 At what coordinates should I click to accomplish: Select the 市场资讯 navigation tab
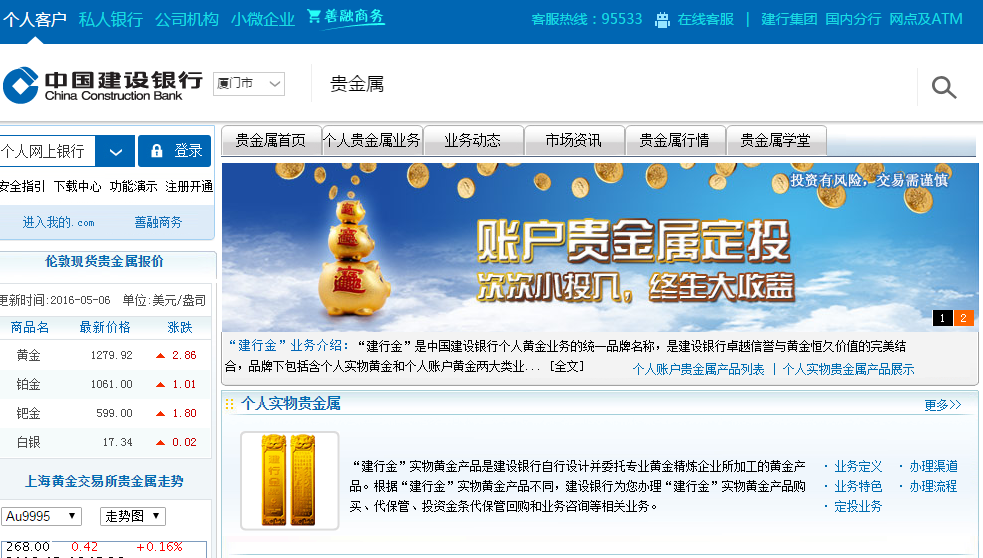(574, 140)
